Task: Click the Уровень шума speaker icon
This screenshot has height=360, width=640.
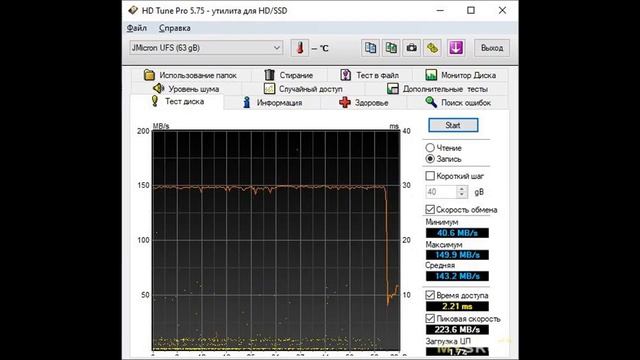Action: point(158,88)
